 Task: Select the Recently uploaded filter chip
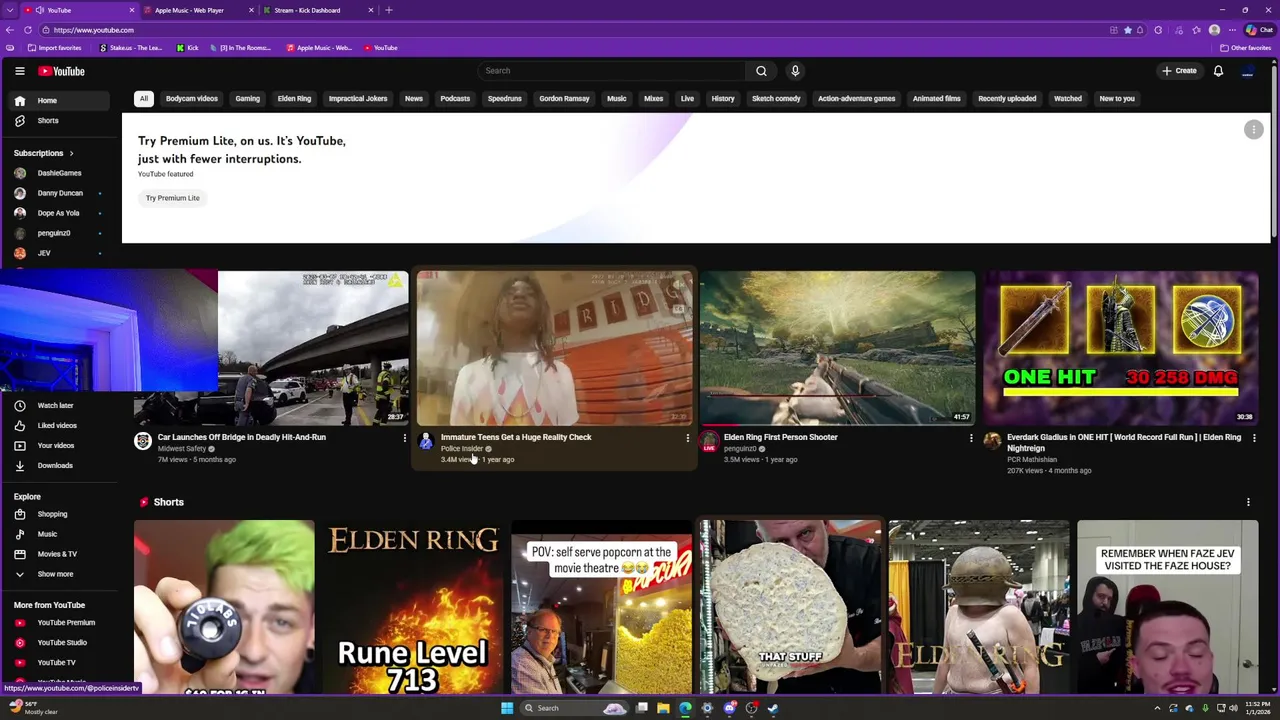point(1007,99)
